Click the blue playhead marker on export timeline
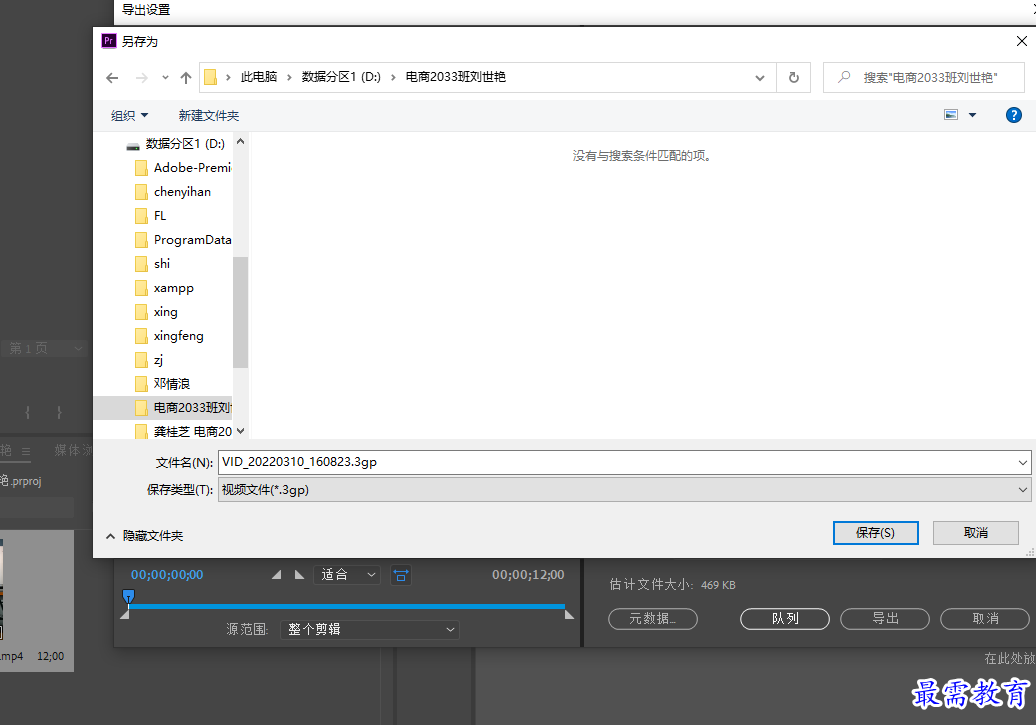1036x725 pixels. click(129, 597)
